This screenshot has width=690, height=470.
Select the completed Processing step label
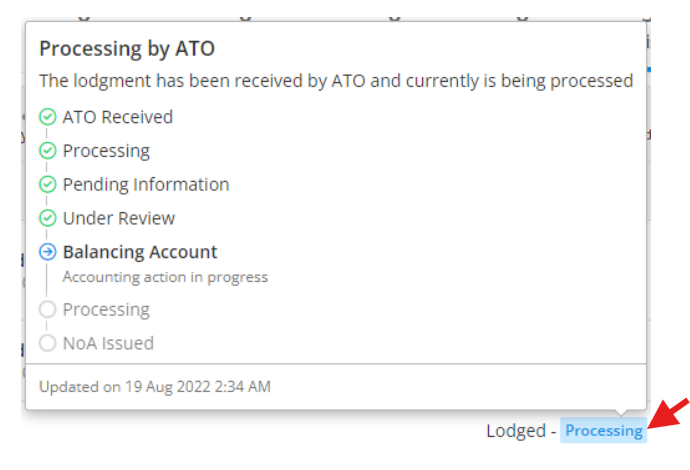106,151
